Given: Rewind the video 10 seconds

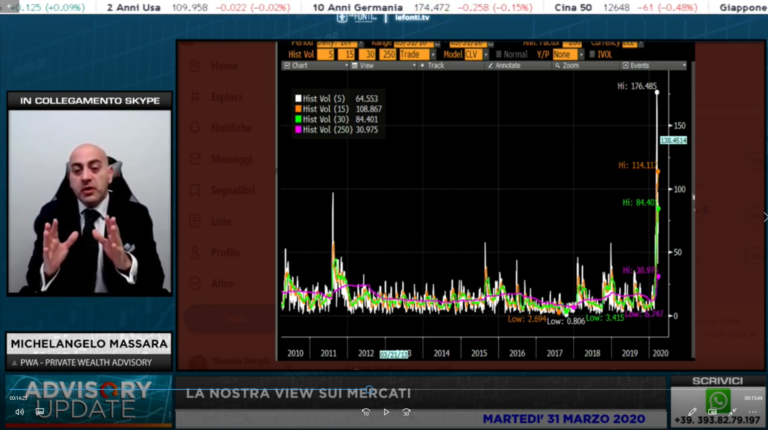Looking at the screenshot, I should coord(366,412).
